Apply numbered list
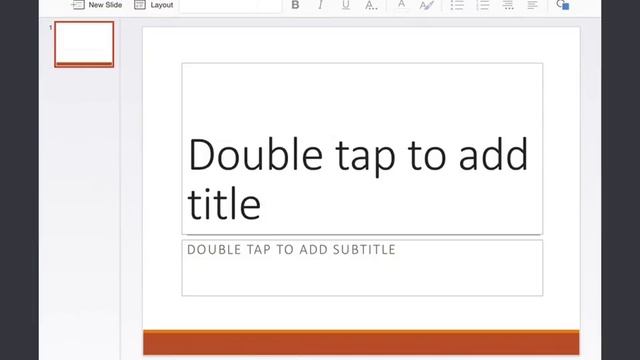Image resolution: width=640 pixels, height=360 pixels. [483, 5]
